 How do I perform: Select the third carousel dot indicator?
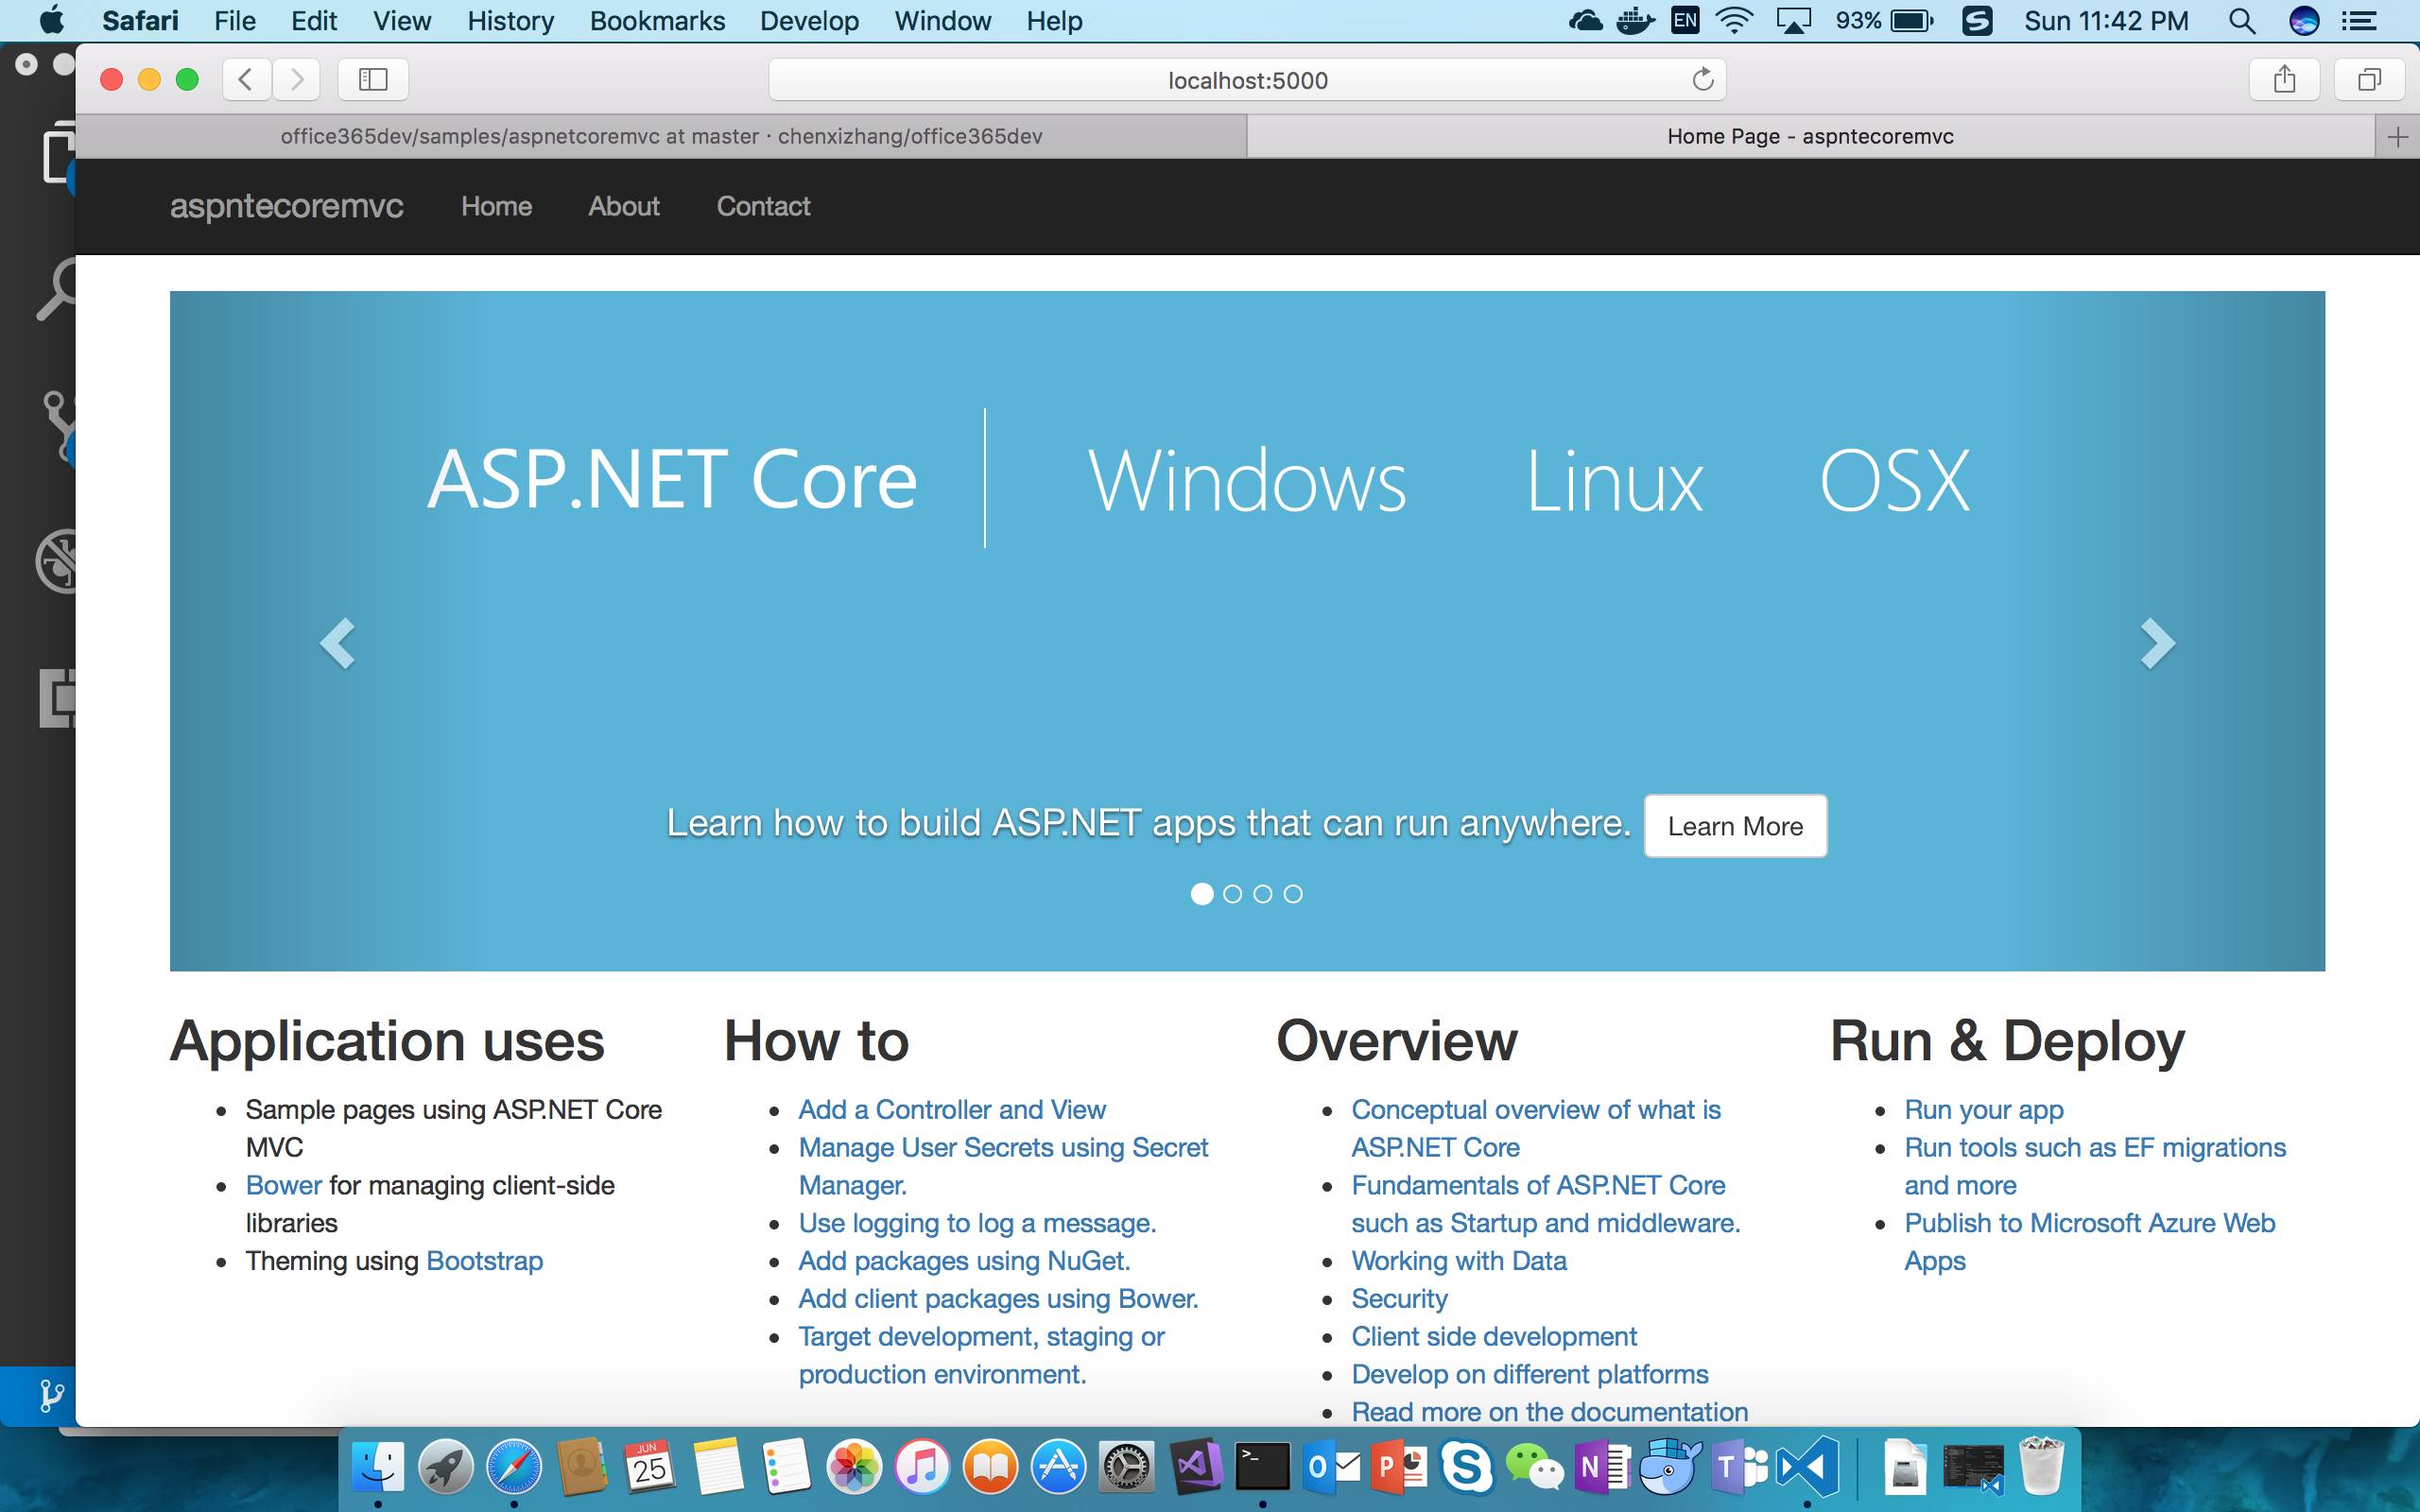tap(1263, 894)
